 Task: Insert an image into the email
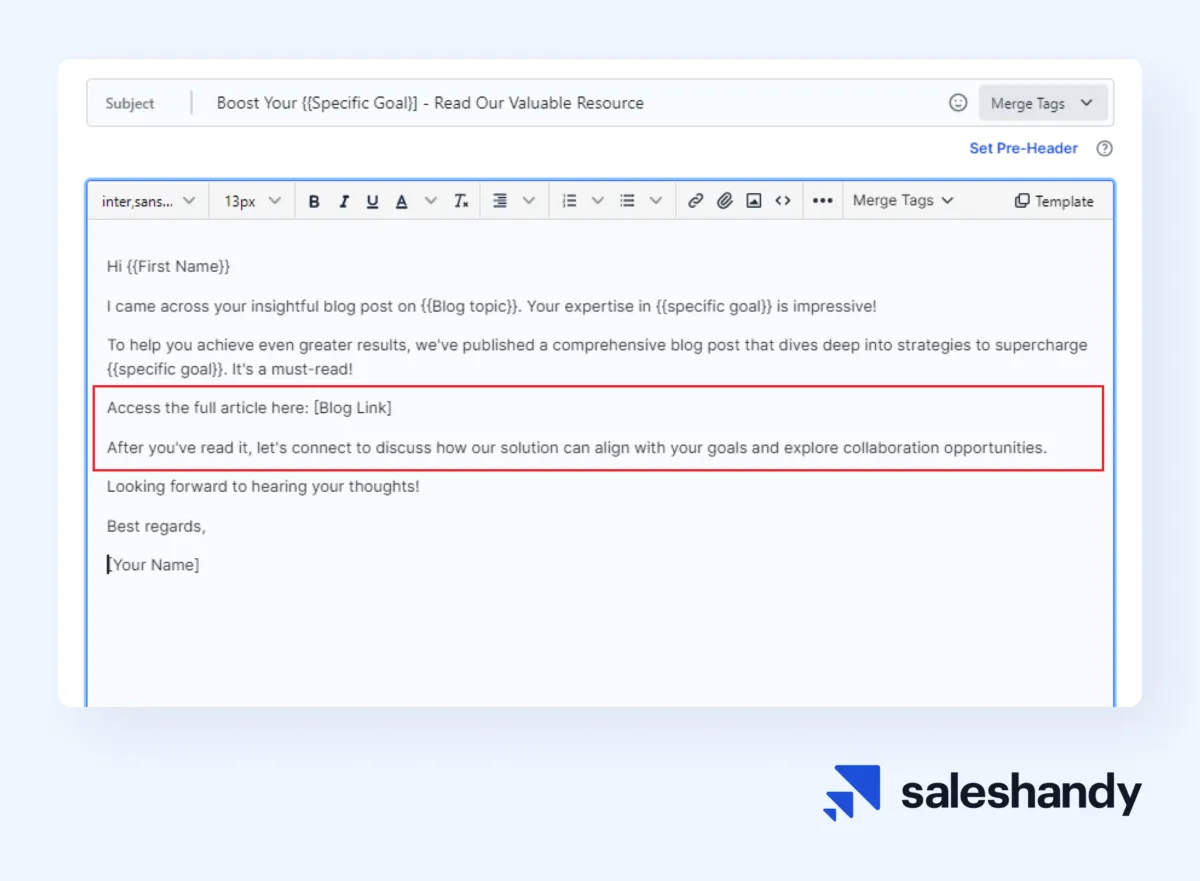click(x=754, y=201)
